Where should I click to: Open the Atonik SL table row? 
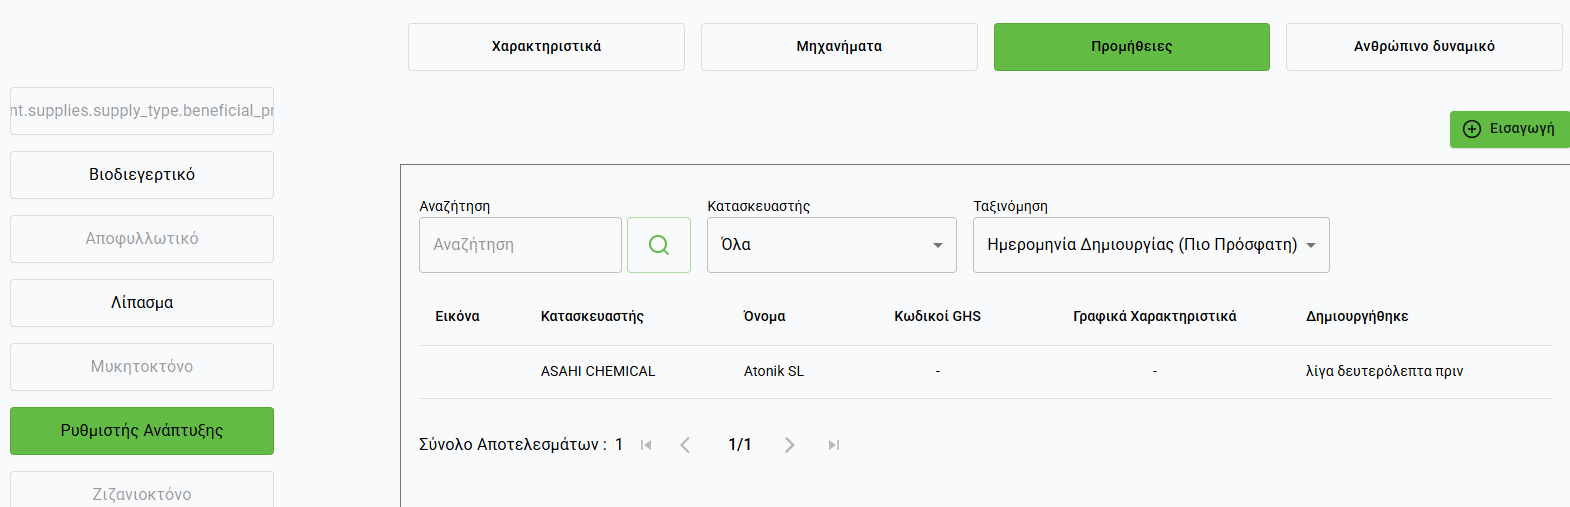pos(774,371)
